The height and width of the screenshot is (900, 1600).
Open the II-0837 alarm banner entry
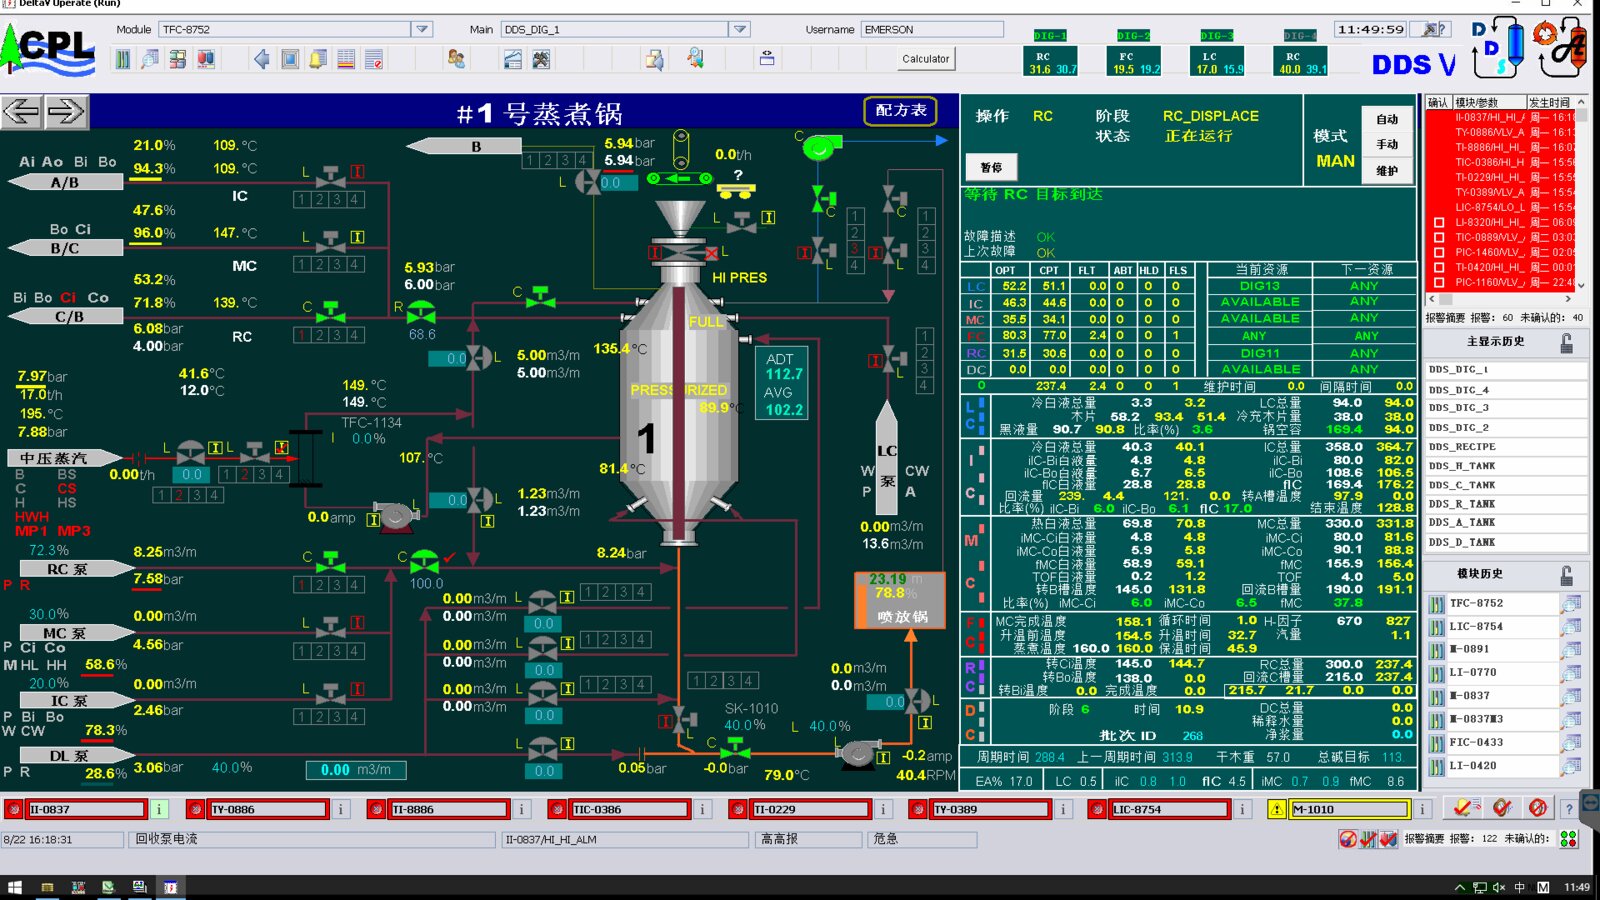[x=86, y=809]
